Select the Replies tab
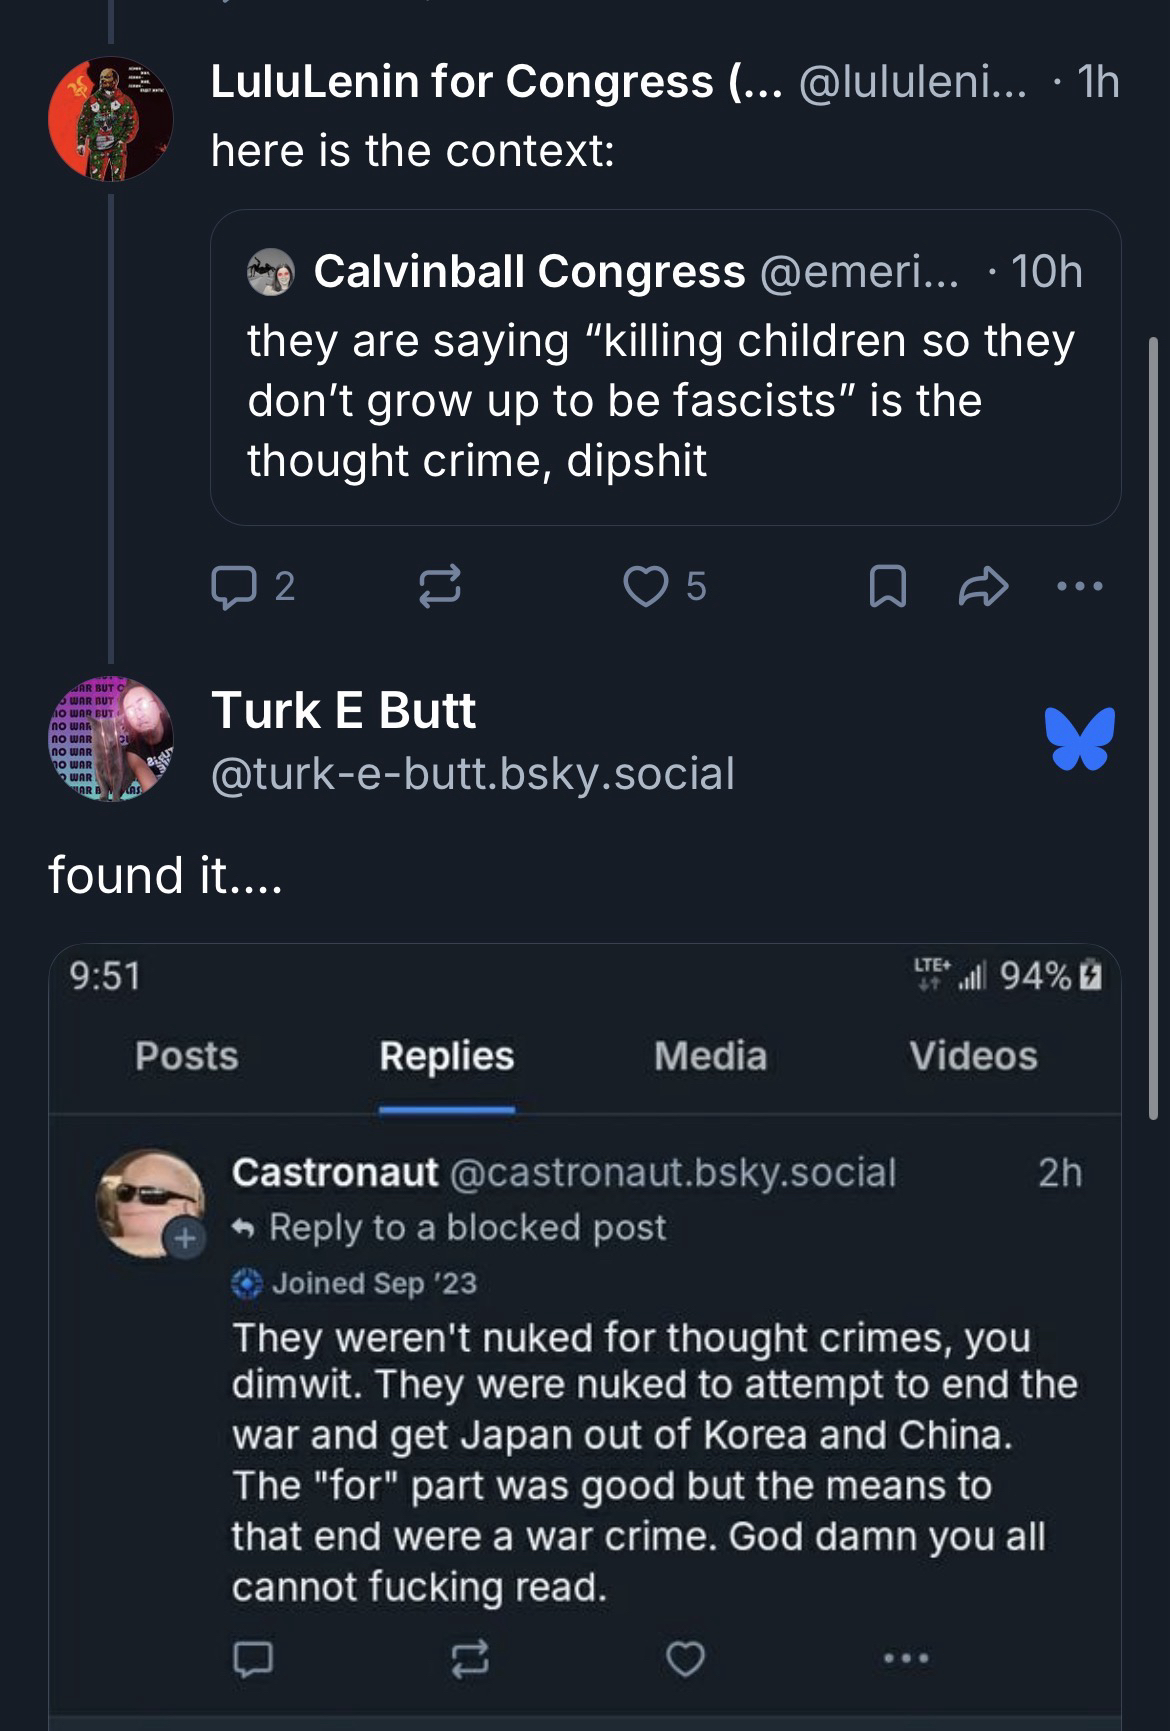The height and width of the screenshot is (1731, 1170). tap(446, 1056)
